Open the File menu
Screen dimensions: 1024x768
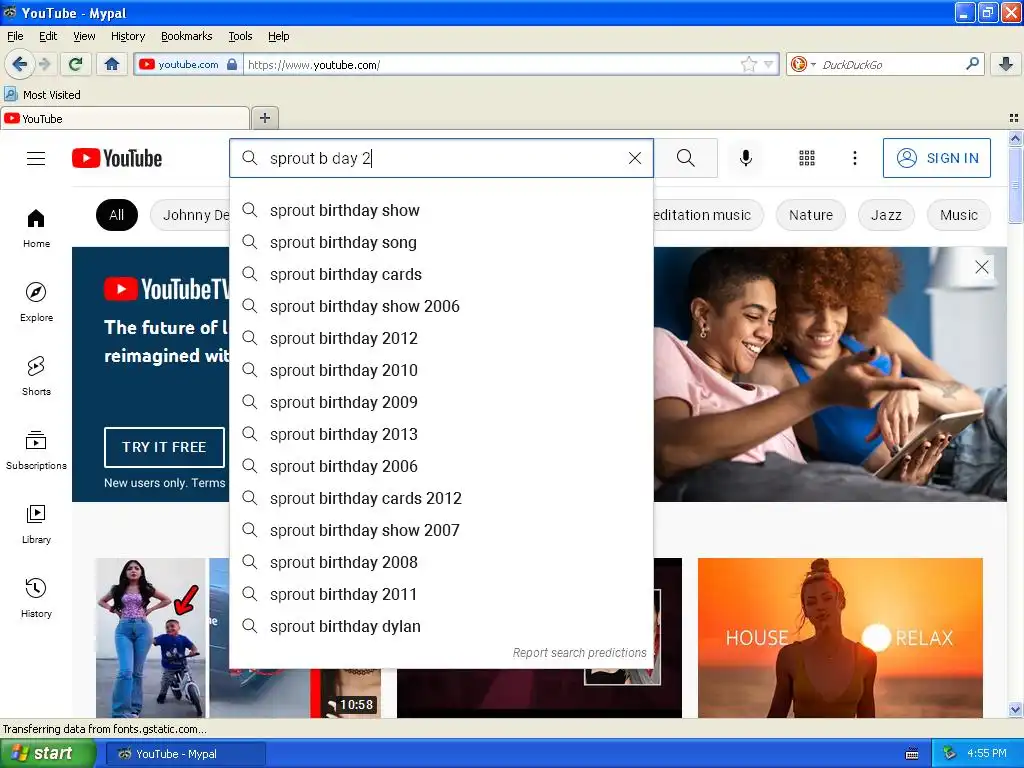coord(15,36)
